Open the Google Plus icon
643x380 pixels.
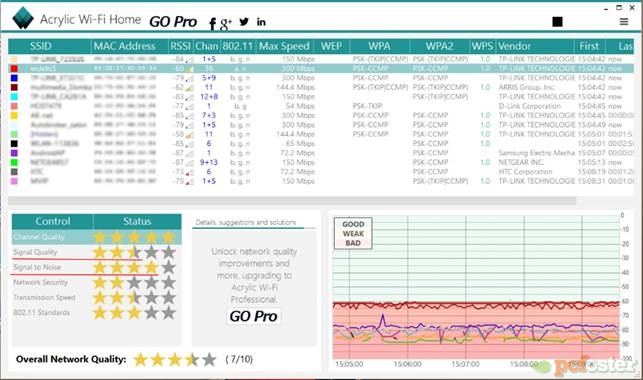[x=226, y=24]
